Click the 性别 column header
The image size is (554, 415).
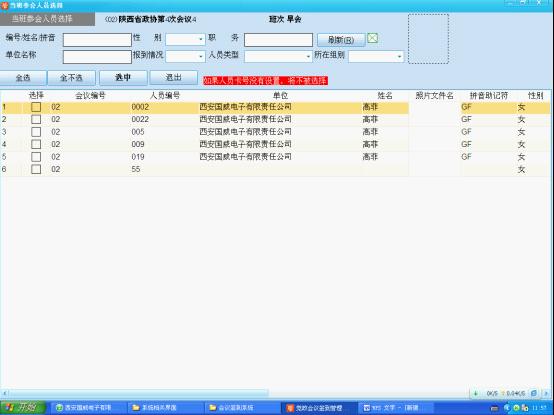click(535, 95)
